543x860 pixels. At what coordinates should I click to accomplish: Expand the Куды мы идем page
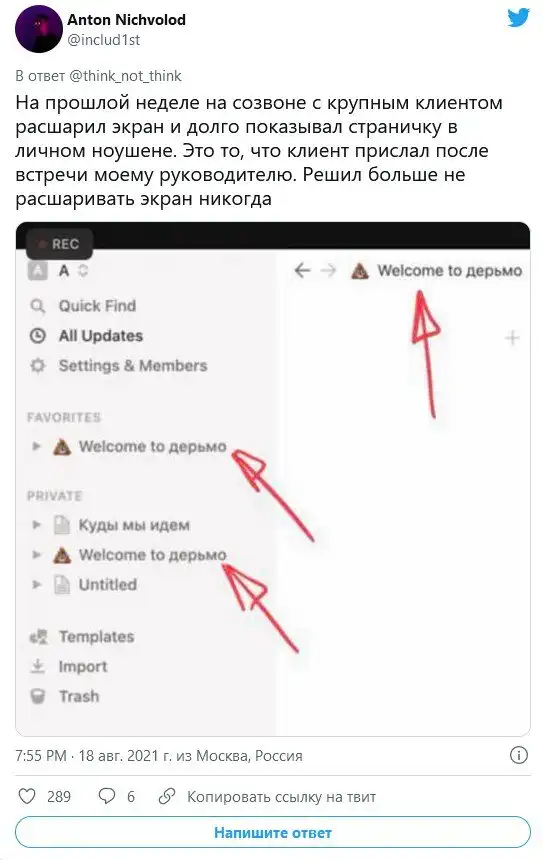(36, 525)
